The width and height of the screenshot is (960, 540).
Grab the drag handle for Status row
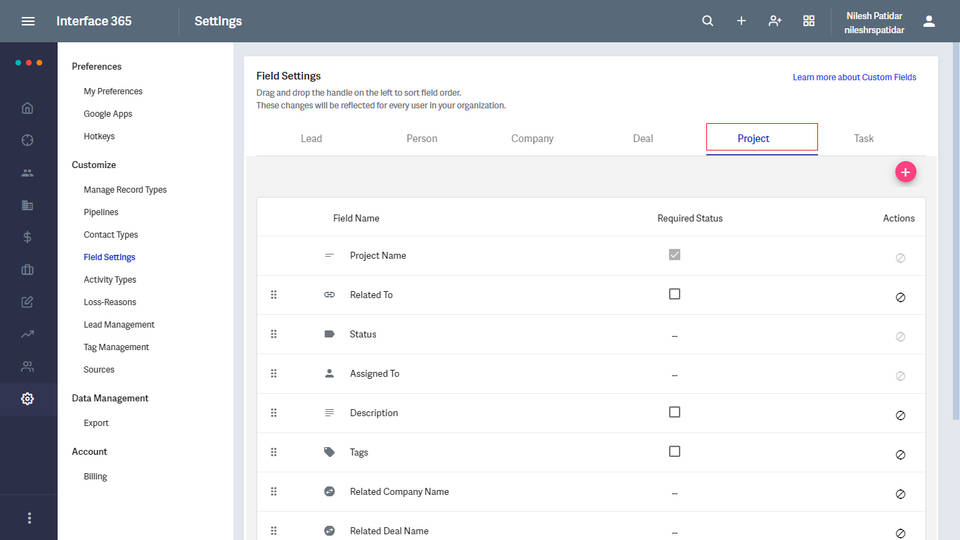tap(274, 334)
